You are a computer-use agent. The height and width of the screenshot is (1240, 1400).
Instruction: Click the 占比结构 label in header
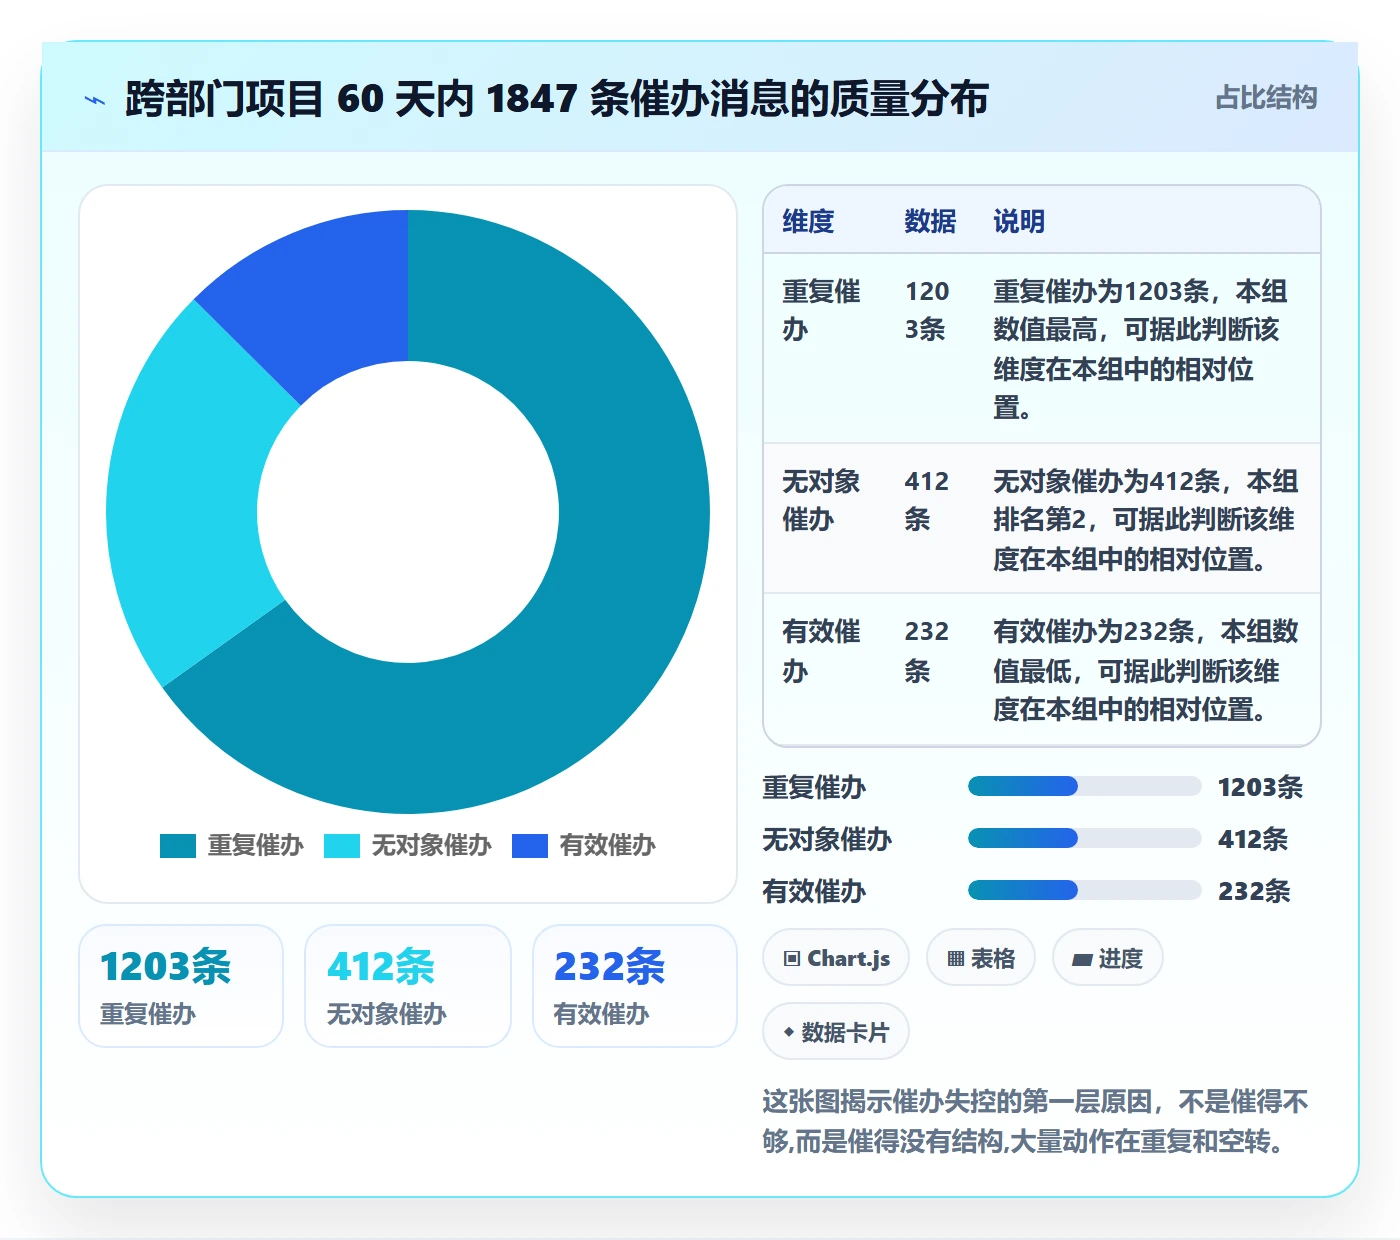[1266, 98]
